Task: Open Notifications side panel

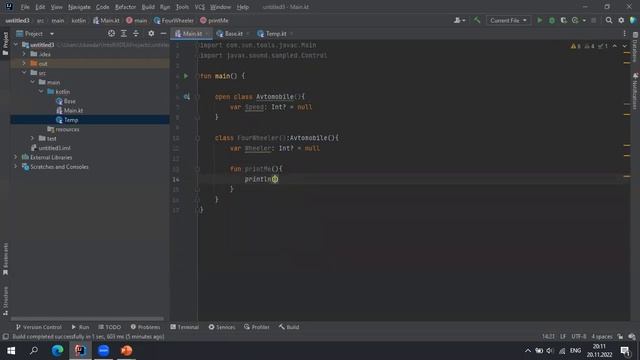Action: pyautogui.click(x=635, y=91)
